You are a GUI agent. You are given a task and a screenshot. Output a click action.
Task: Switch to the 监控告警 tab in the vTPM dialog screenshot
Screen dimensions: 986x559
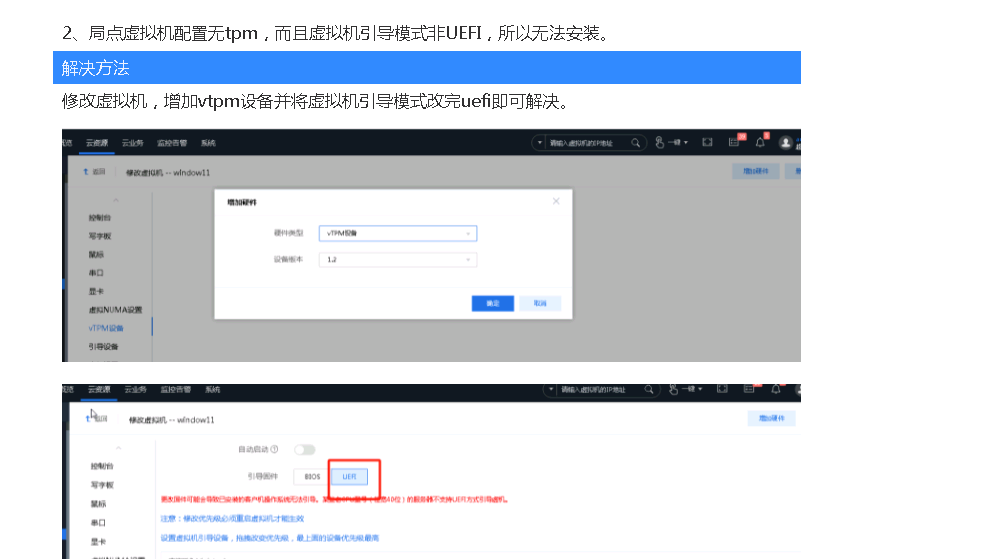coord(172,143)
